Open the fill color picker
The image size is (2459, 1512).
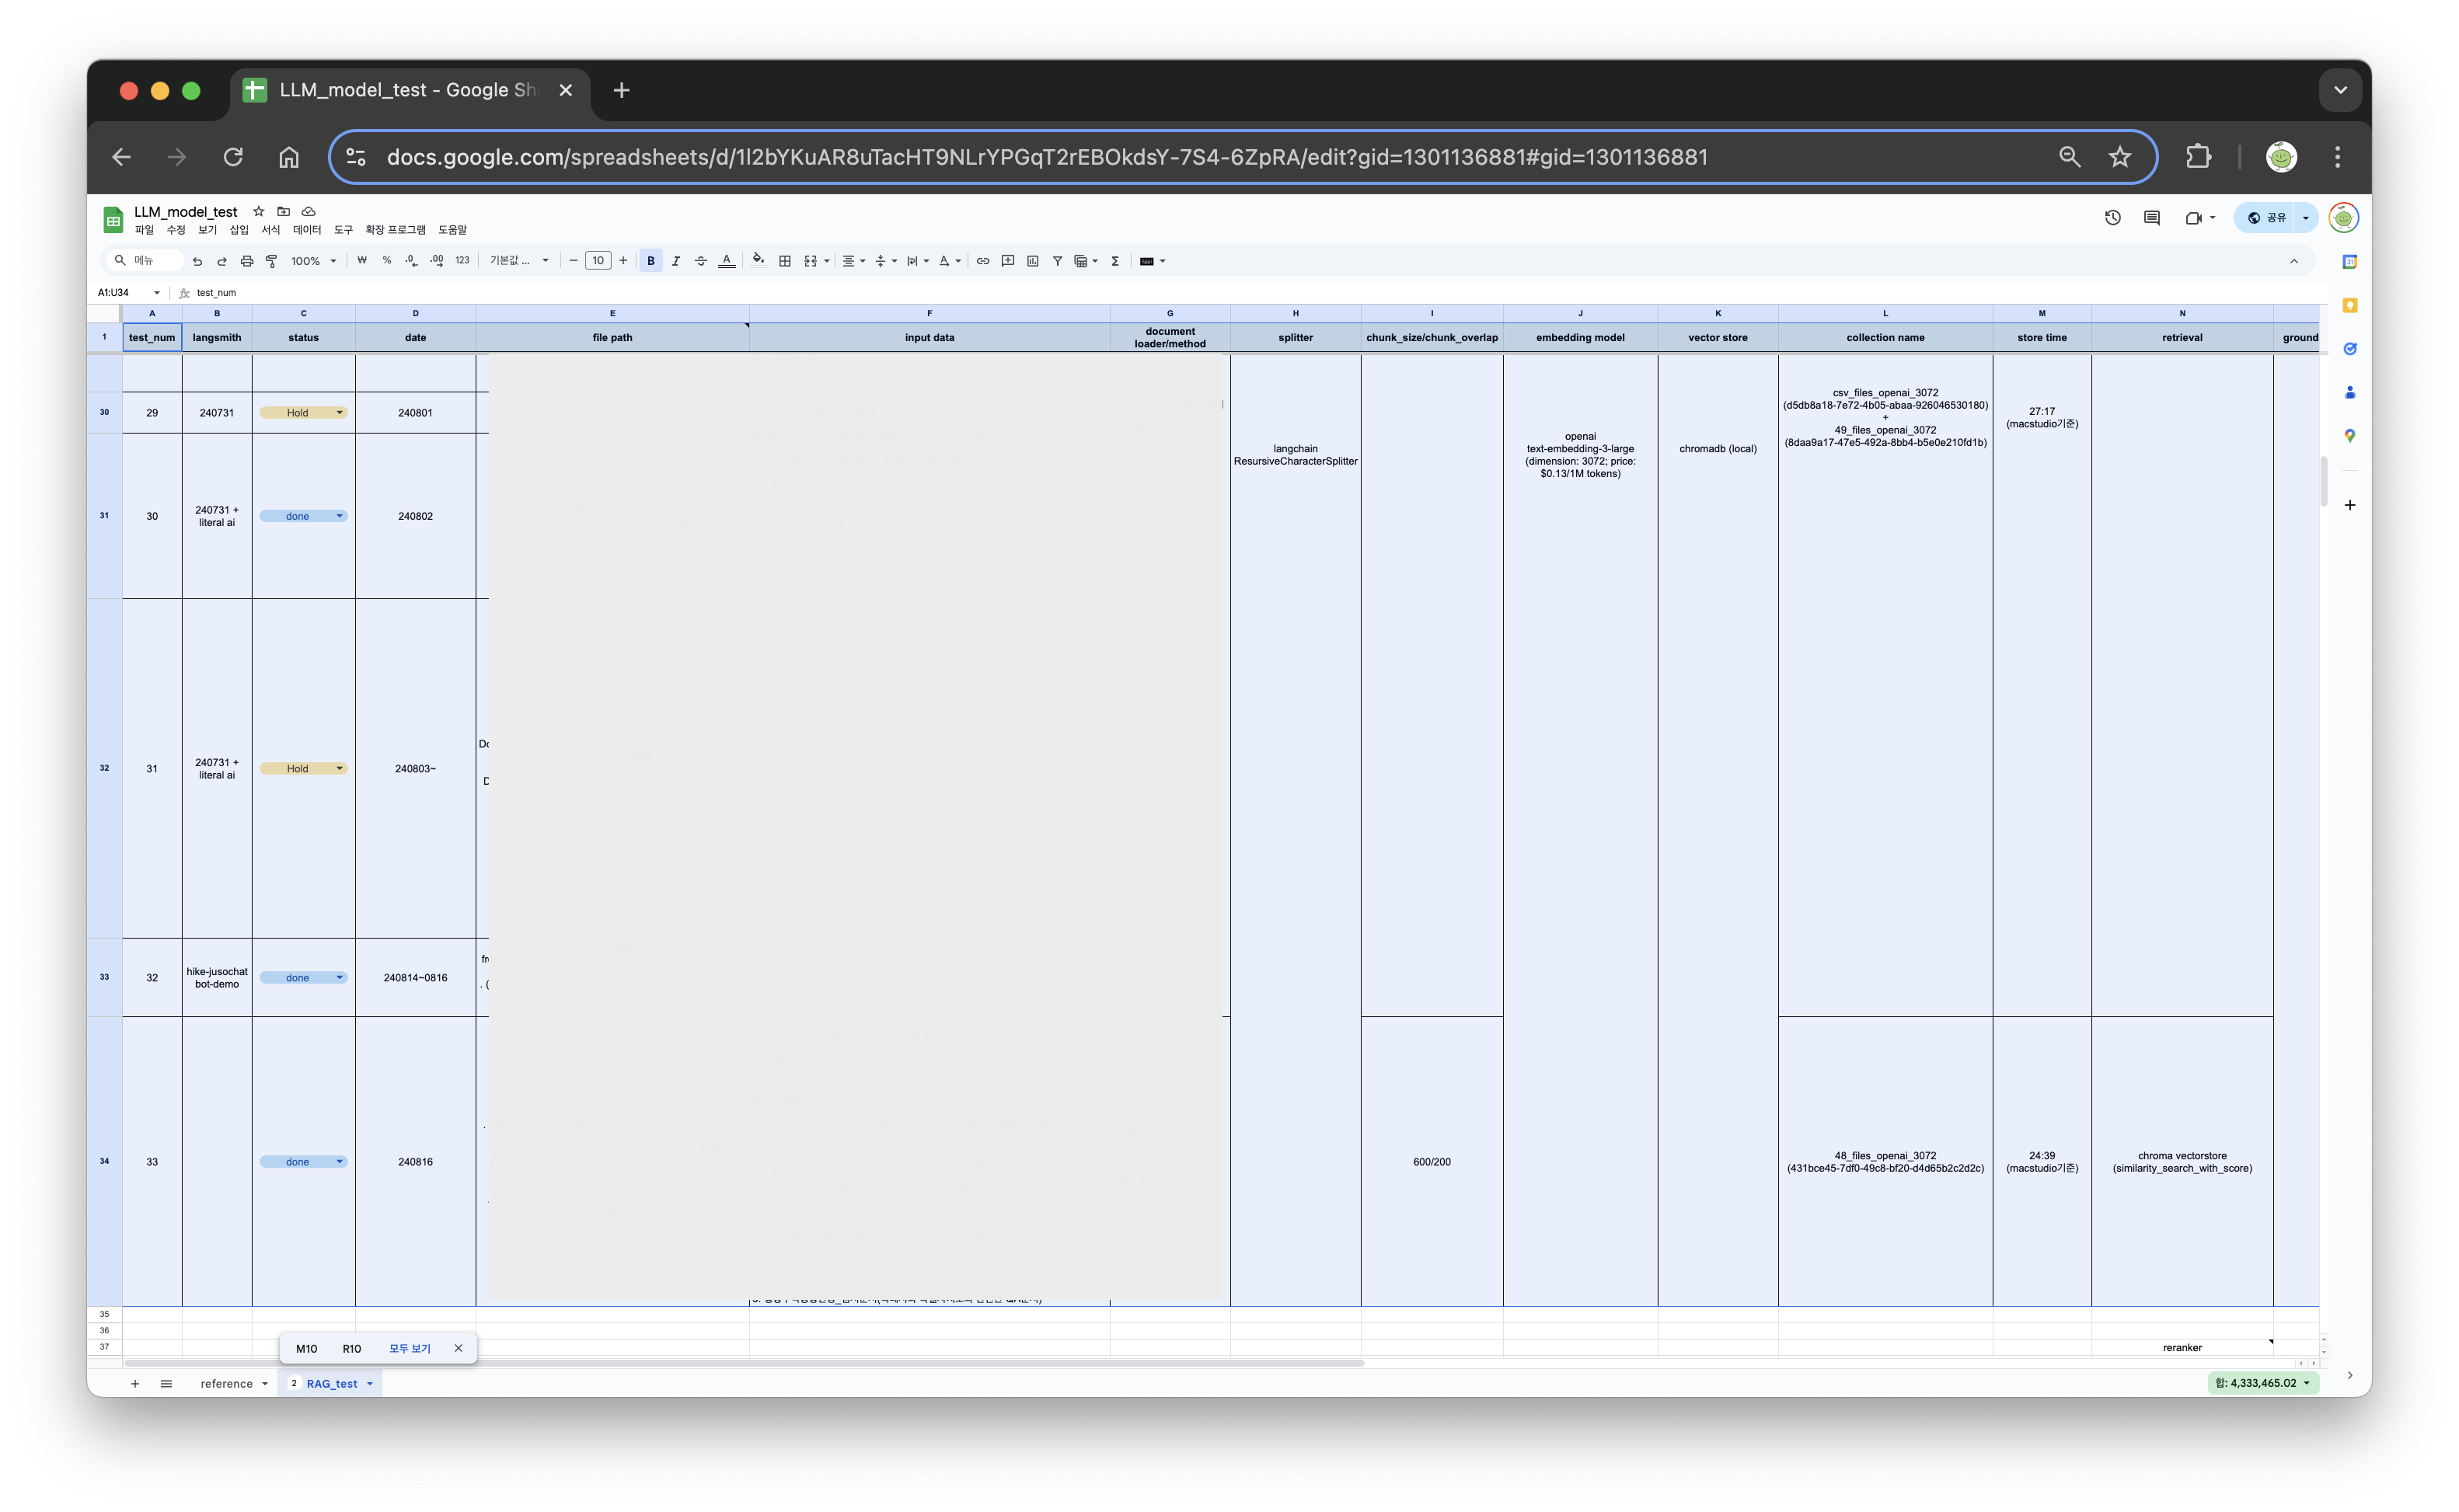(759, 261)
